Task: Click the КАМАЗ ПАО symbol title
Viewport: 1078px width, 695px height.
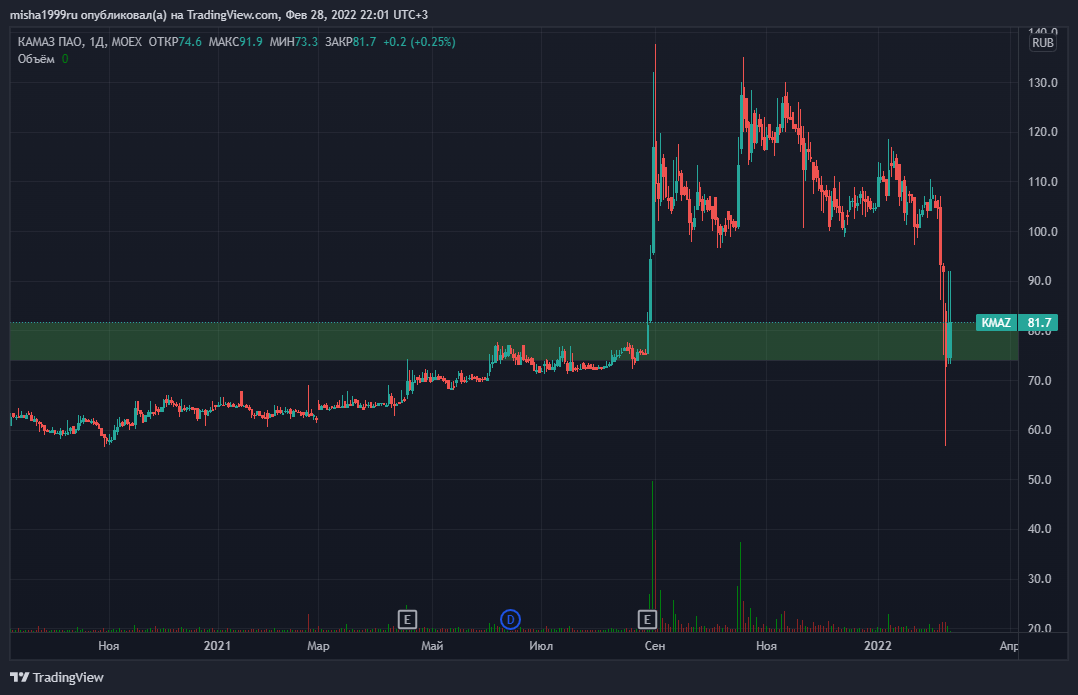Action: (x=50, y=42)
